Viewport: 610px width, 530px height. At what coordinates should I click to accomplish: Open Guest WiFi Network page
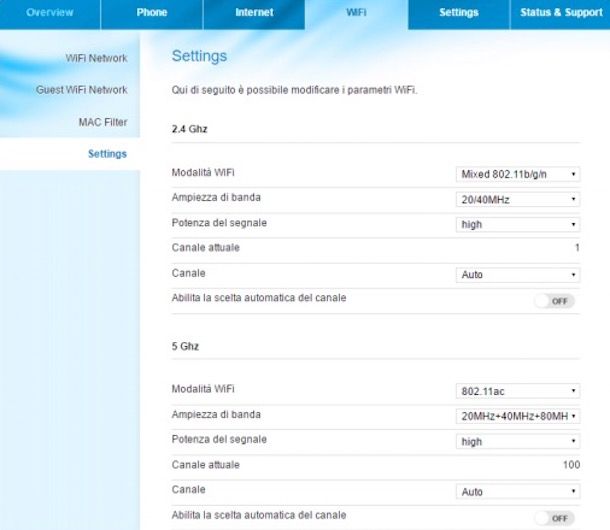[81, 90]
